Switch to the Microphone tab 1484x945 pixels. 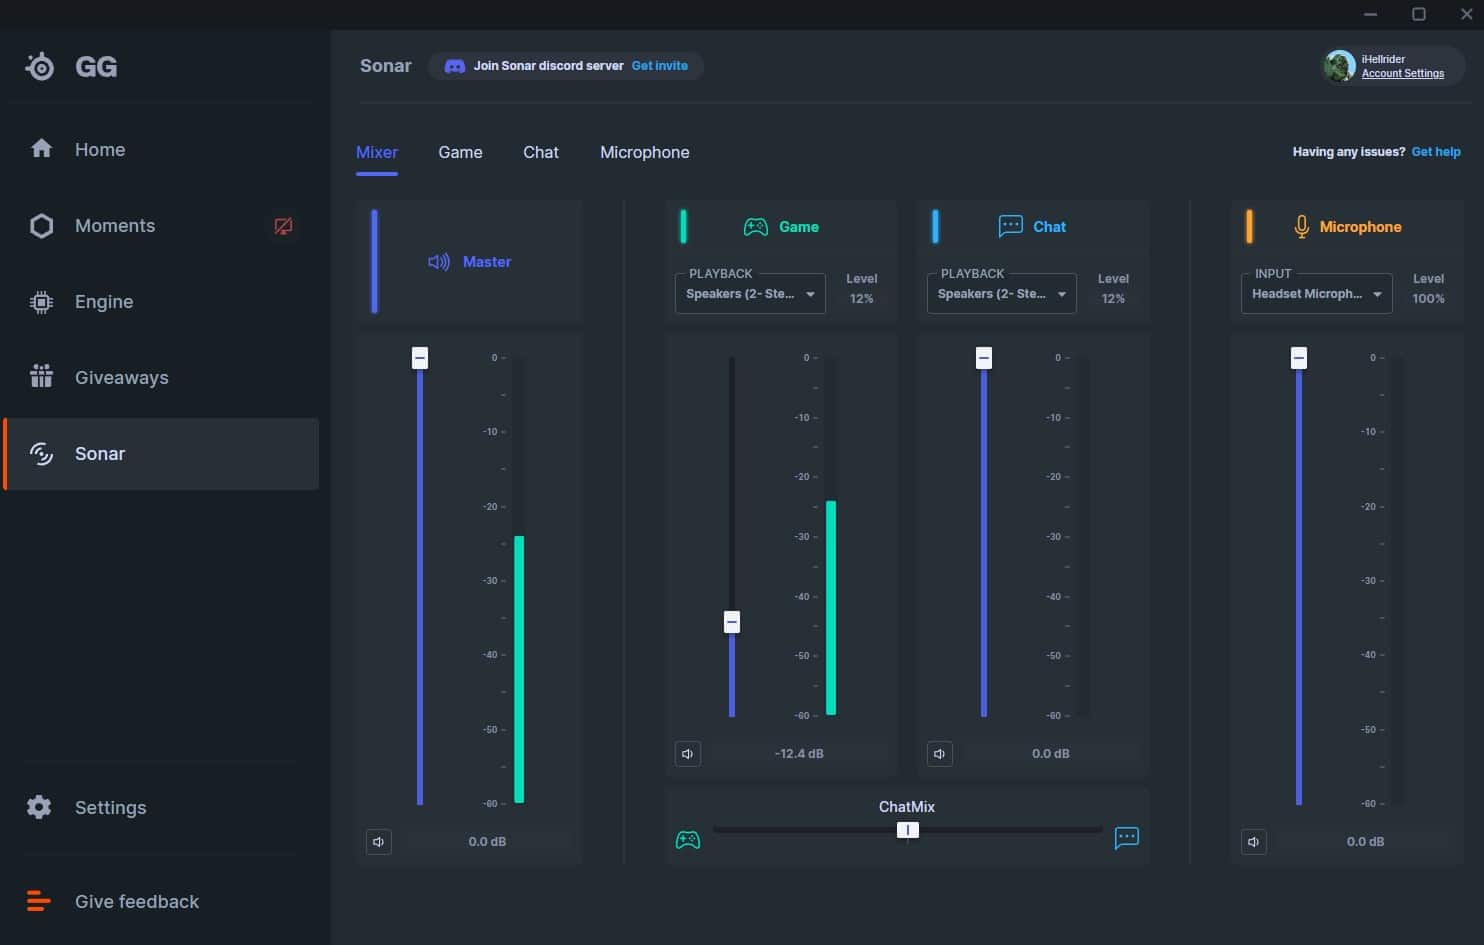(x=645, y=152)
